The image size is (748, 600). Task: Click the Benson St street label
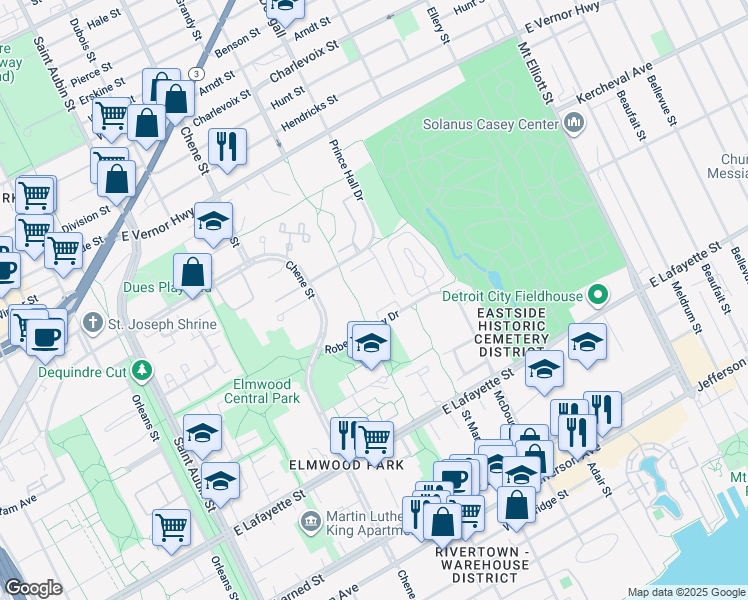click(x=238, y=42)
